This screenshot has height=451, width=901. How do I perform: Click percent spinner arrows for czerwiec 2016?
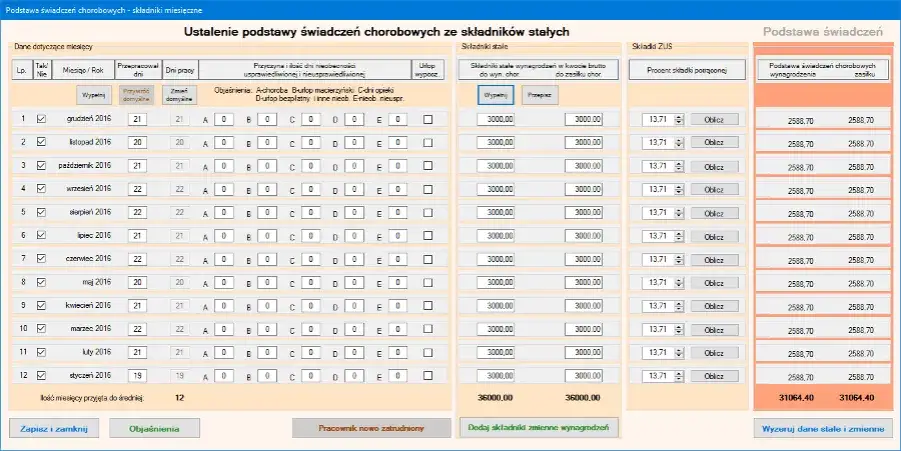click(x=679, y=259)
